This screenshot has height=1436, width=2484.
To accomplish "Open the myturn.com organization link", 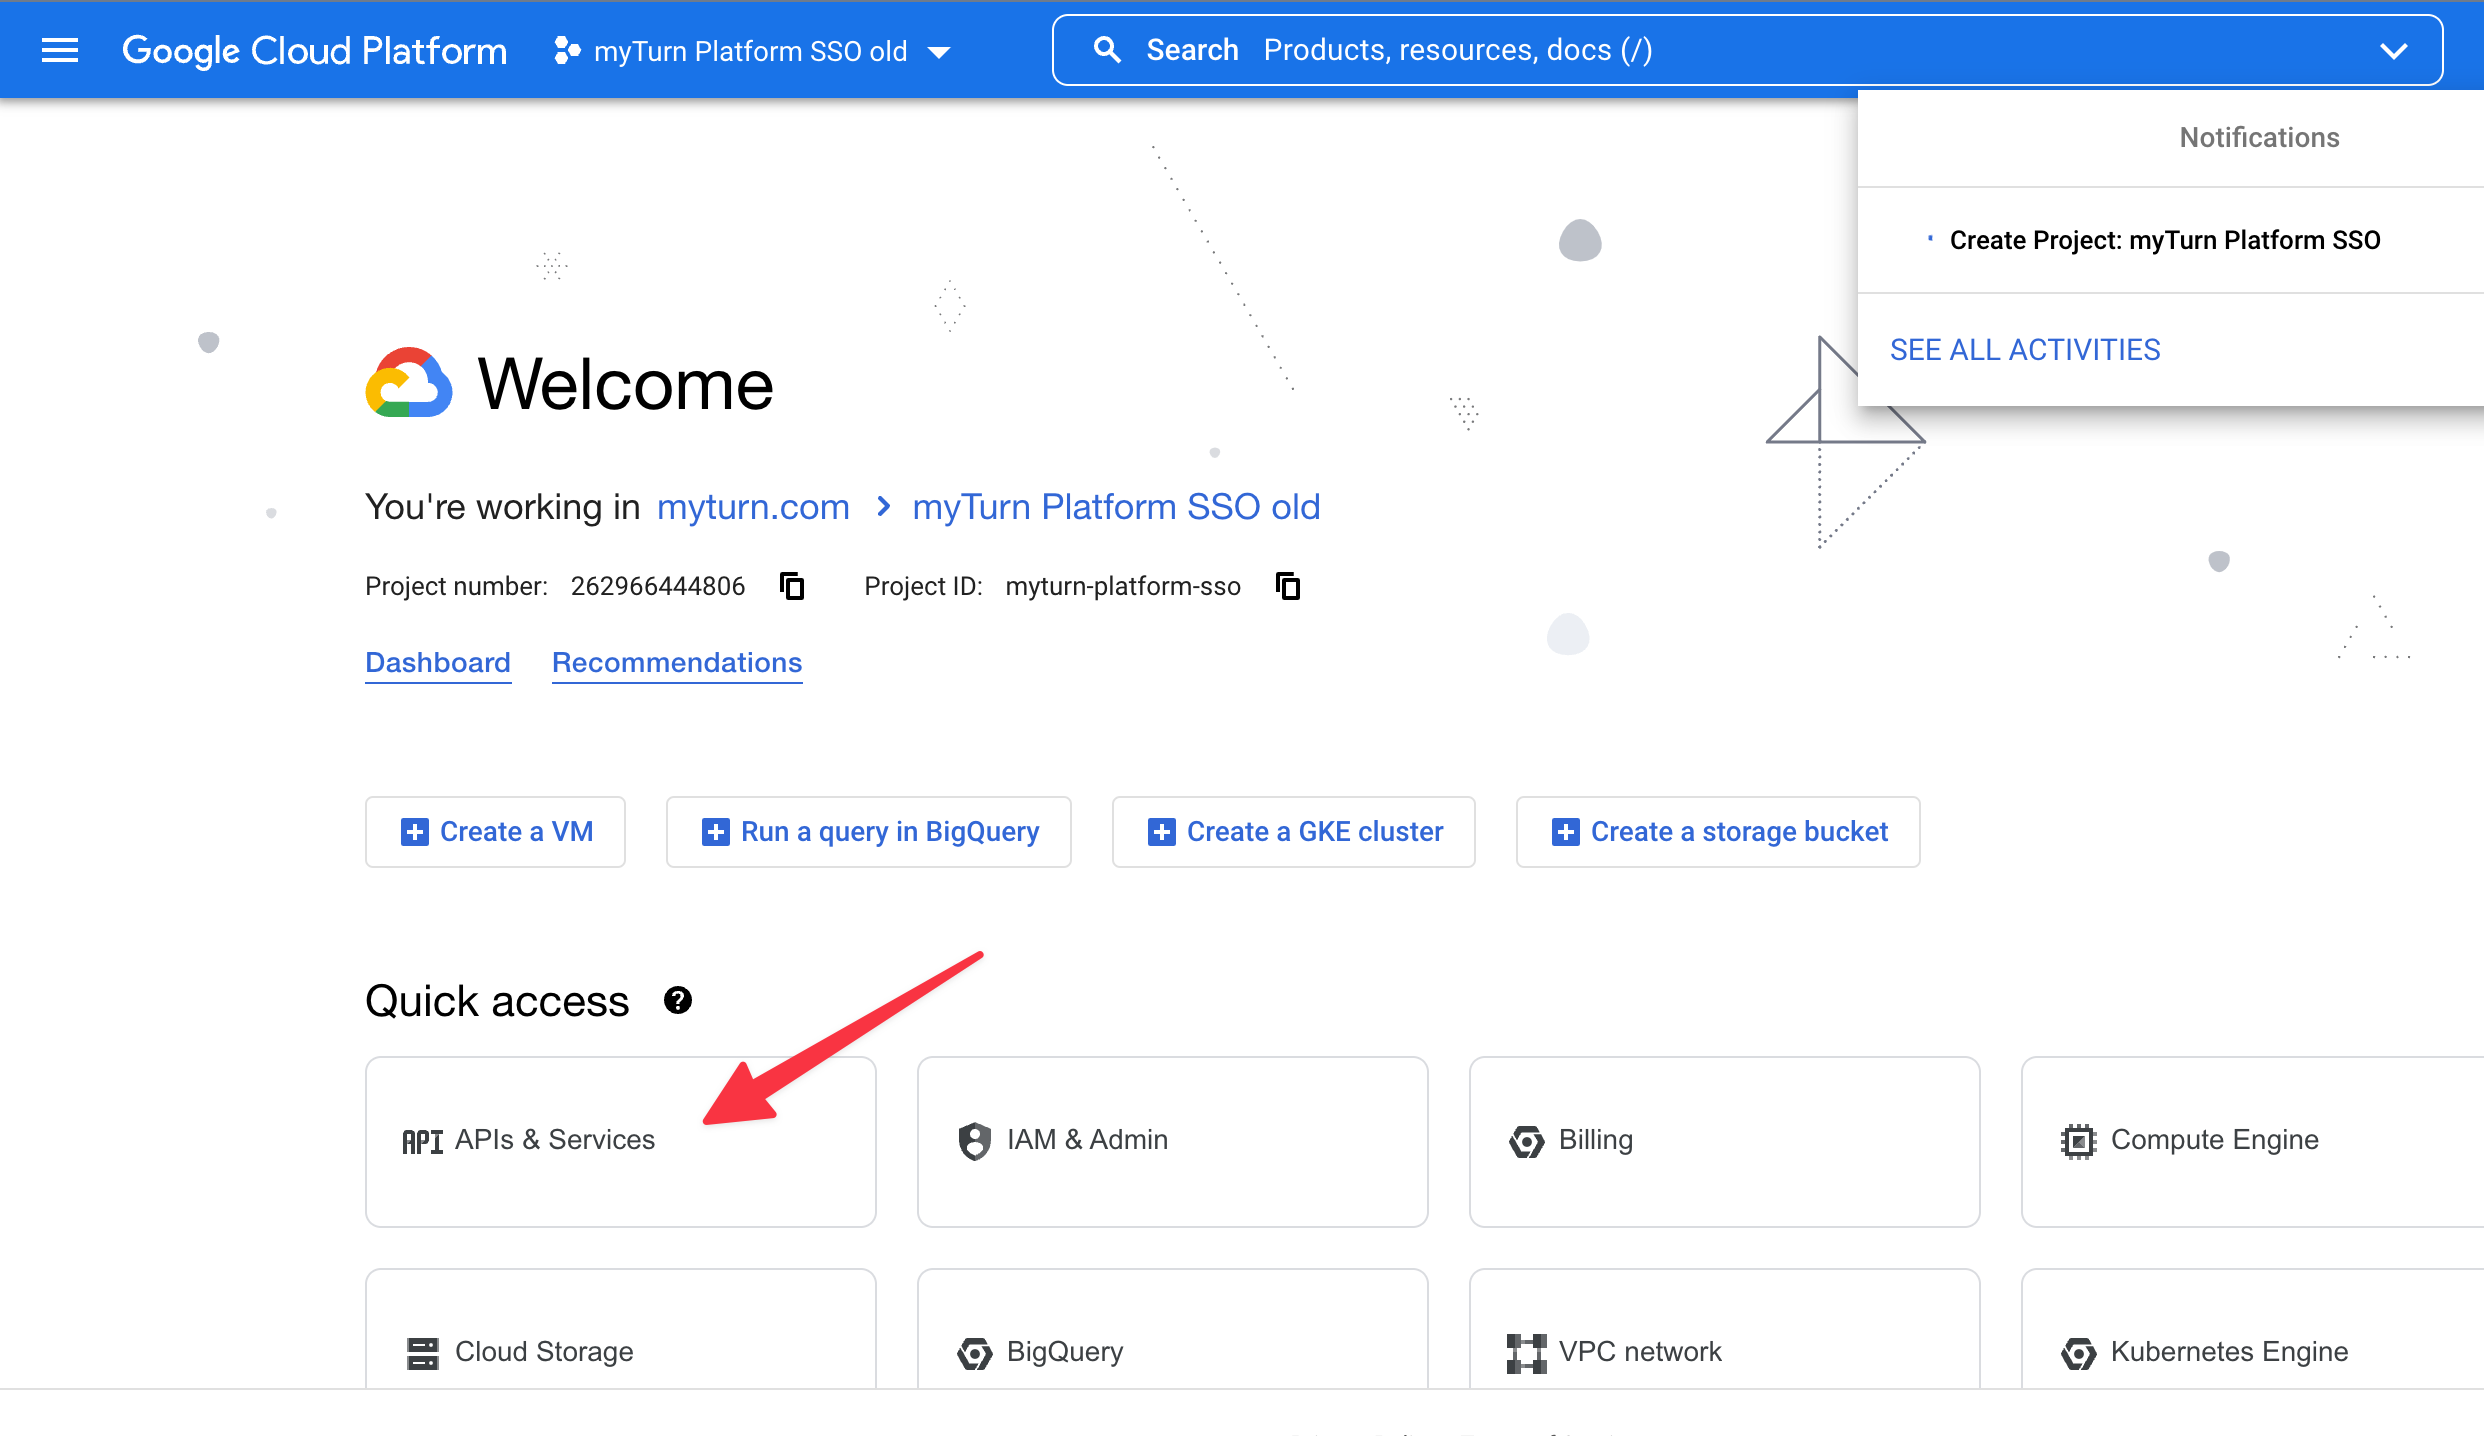I will tap(753, 507).
